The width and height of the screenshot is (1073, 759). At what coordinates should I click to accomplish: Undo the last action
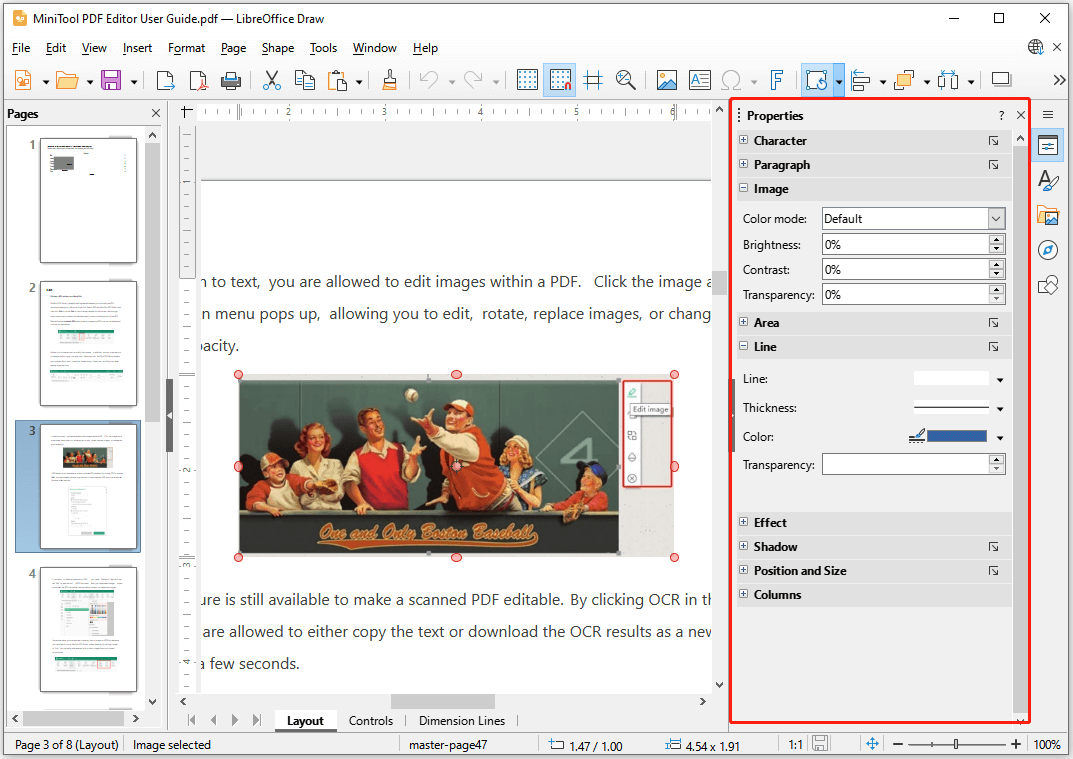pos(429,80)
